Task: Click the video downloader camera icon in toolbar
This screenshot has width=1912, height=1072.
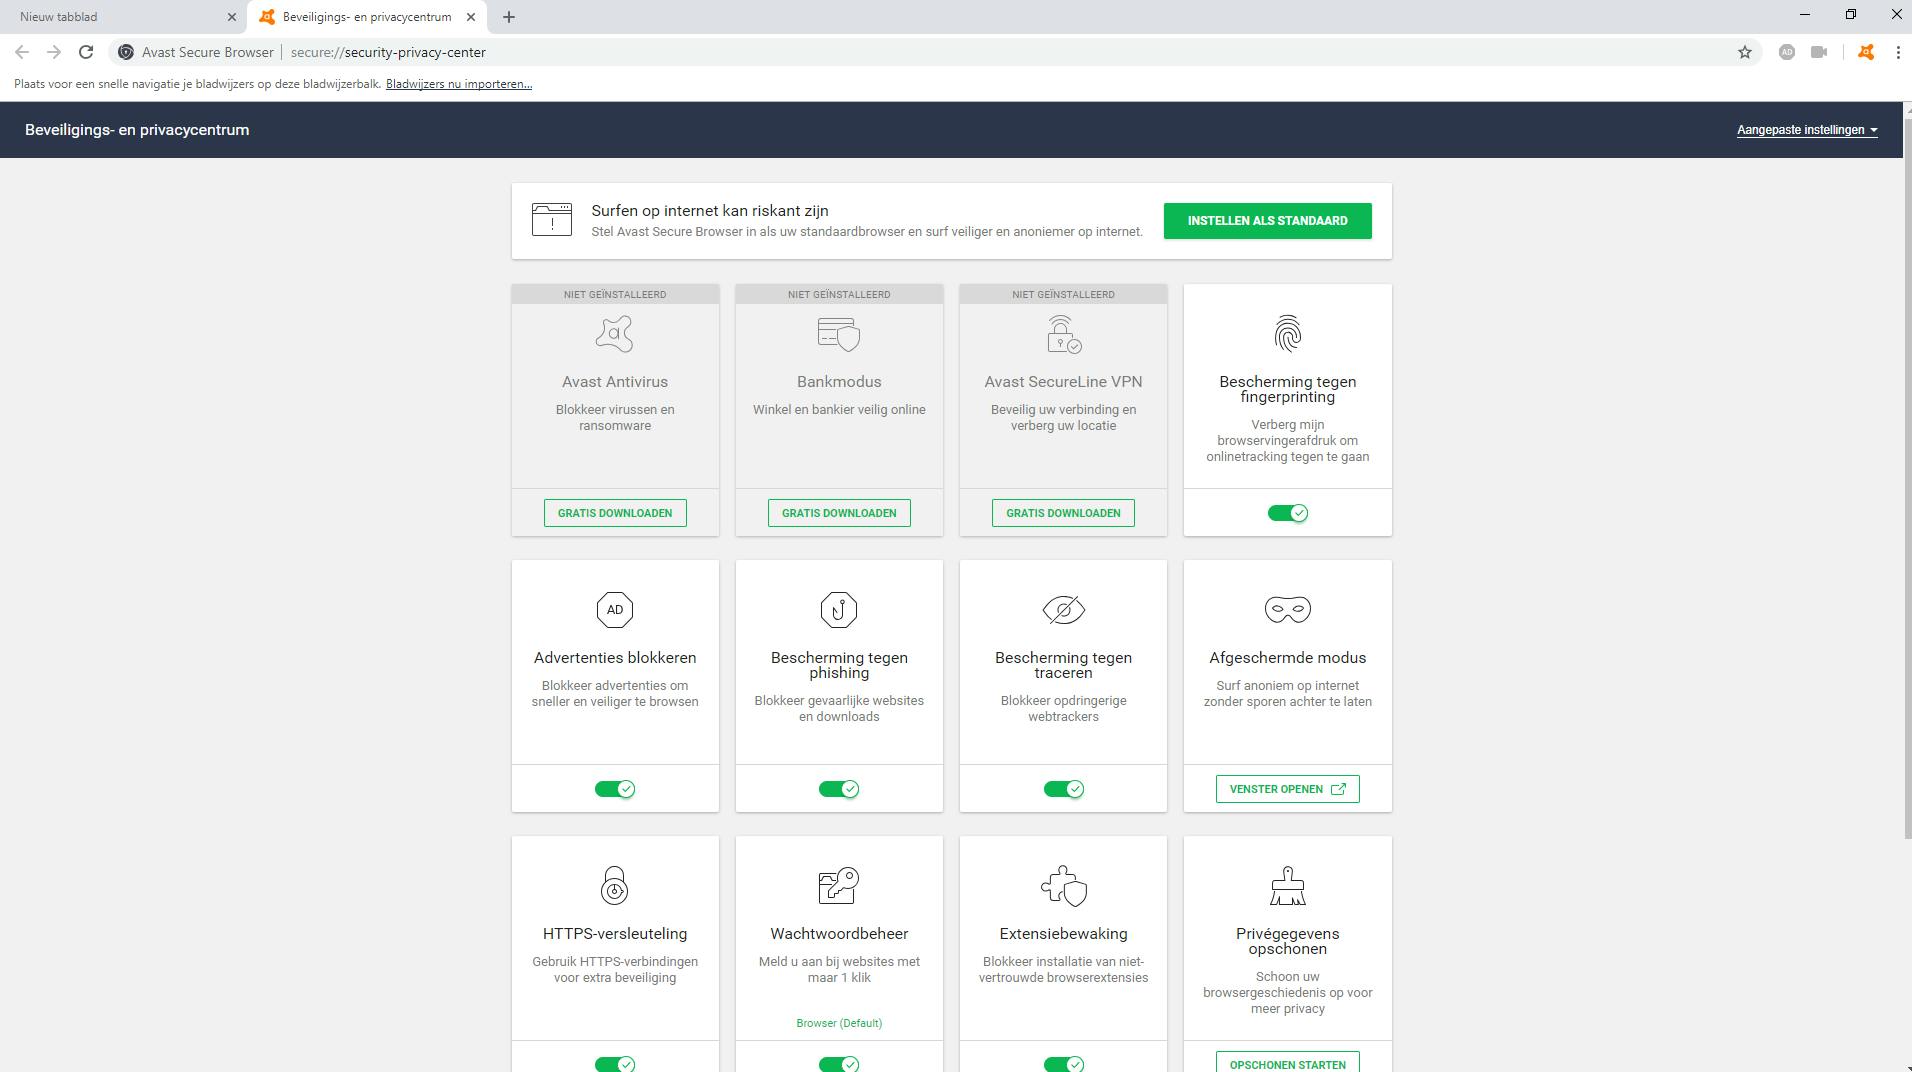Action: pos(1819,52)
